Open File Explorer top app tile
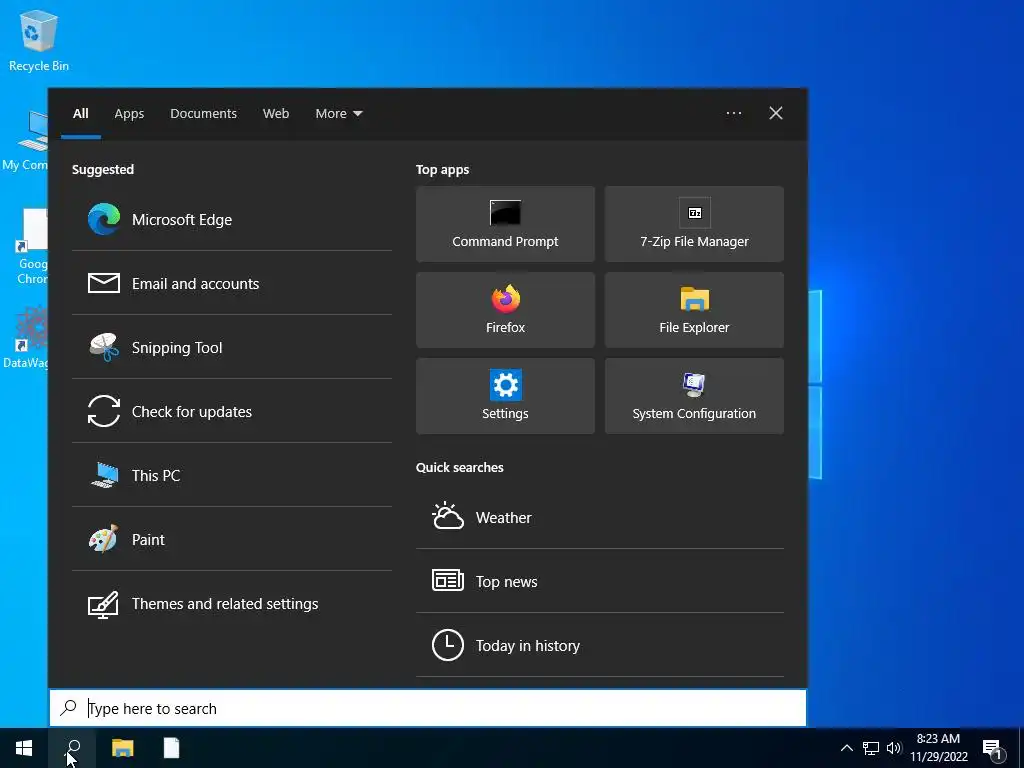The height and width of the screenshot is (768, 1024). tap(694, 310)
